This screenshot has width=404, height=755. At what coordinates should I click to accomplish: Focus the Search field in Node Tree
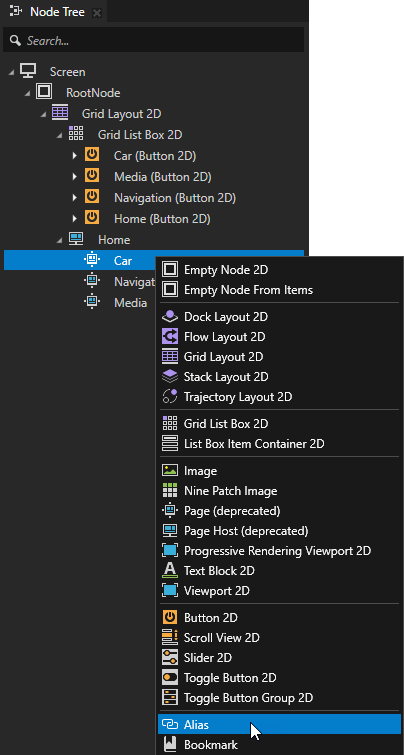point(154,40)
